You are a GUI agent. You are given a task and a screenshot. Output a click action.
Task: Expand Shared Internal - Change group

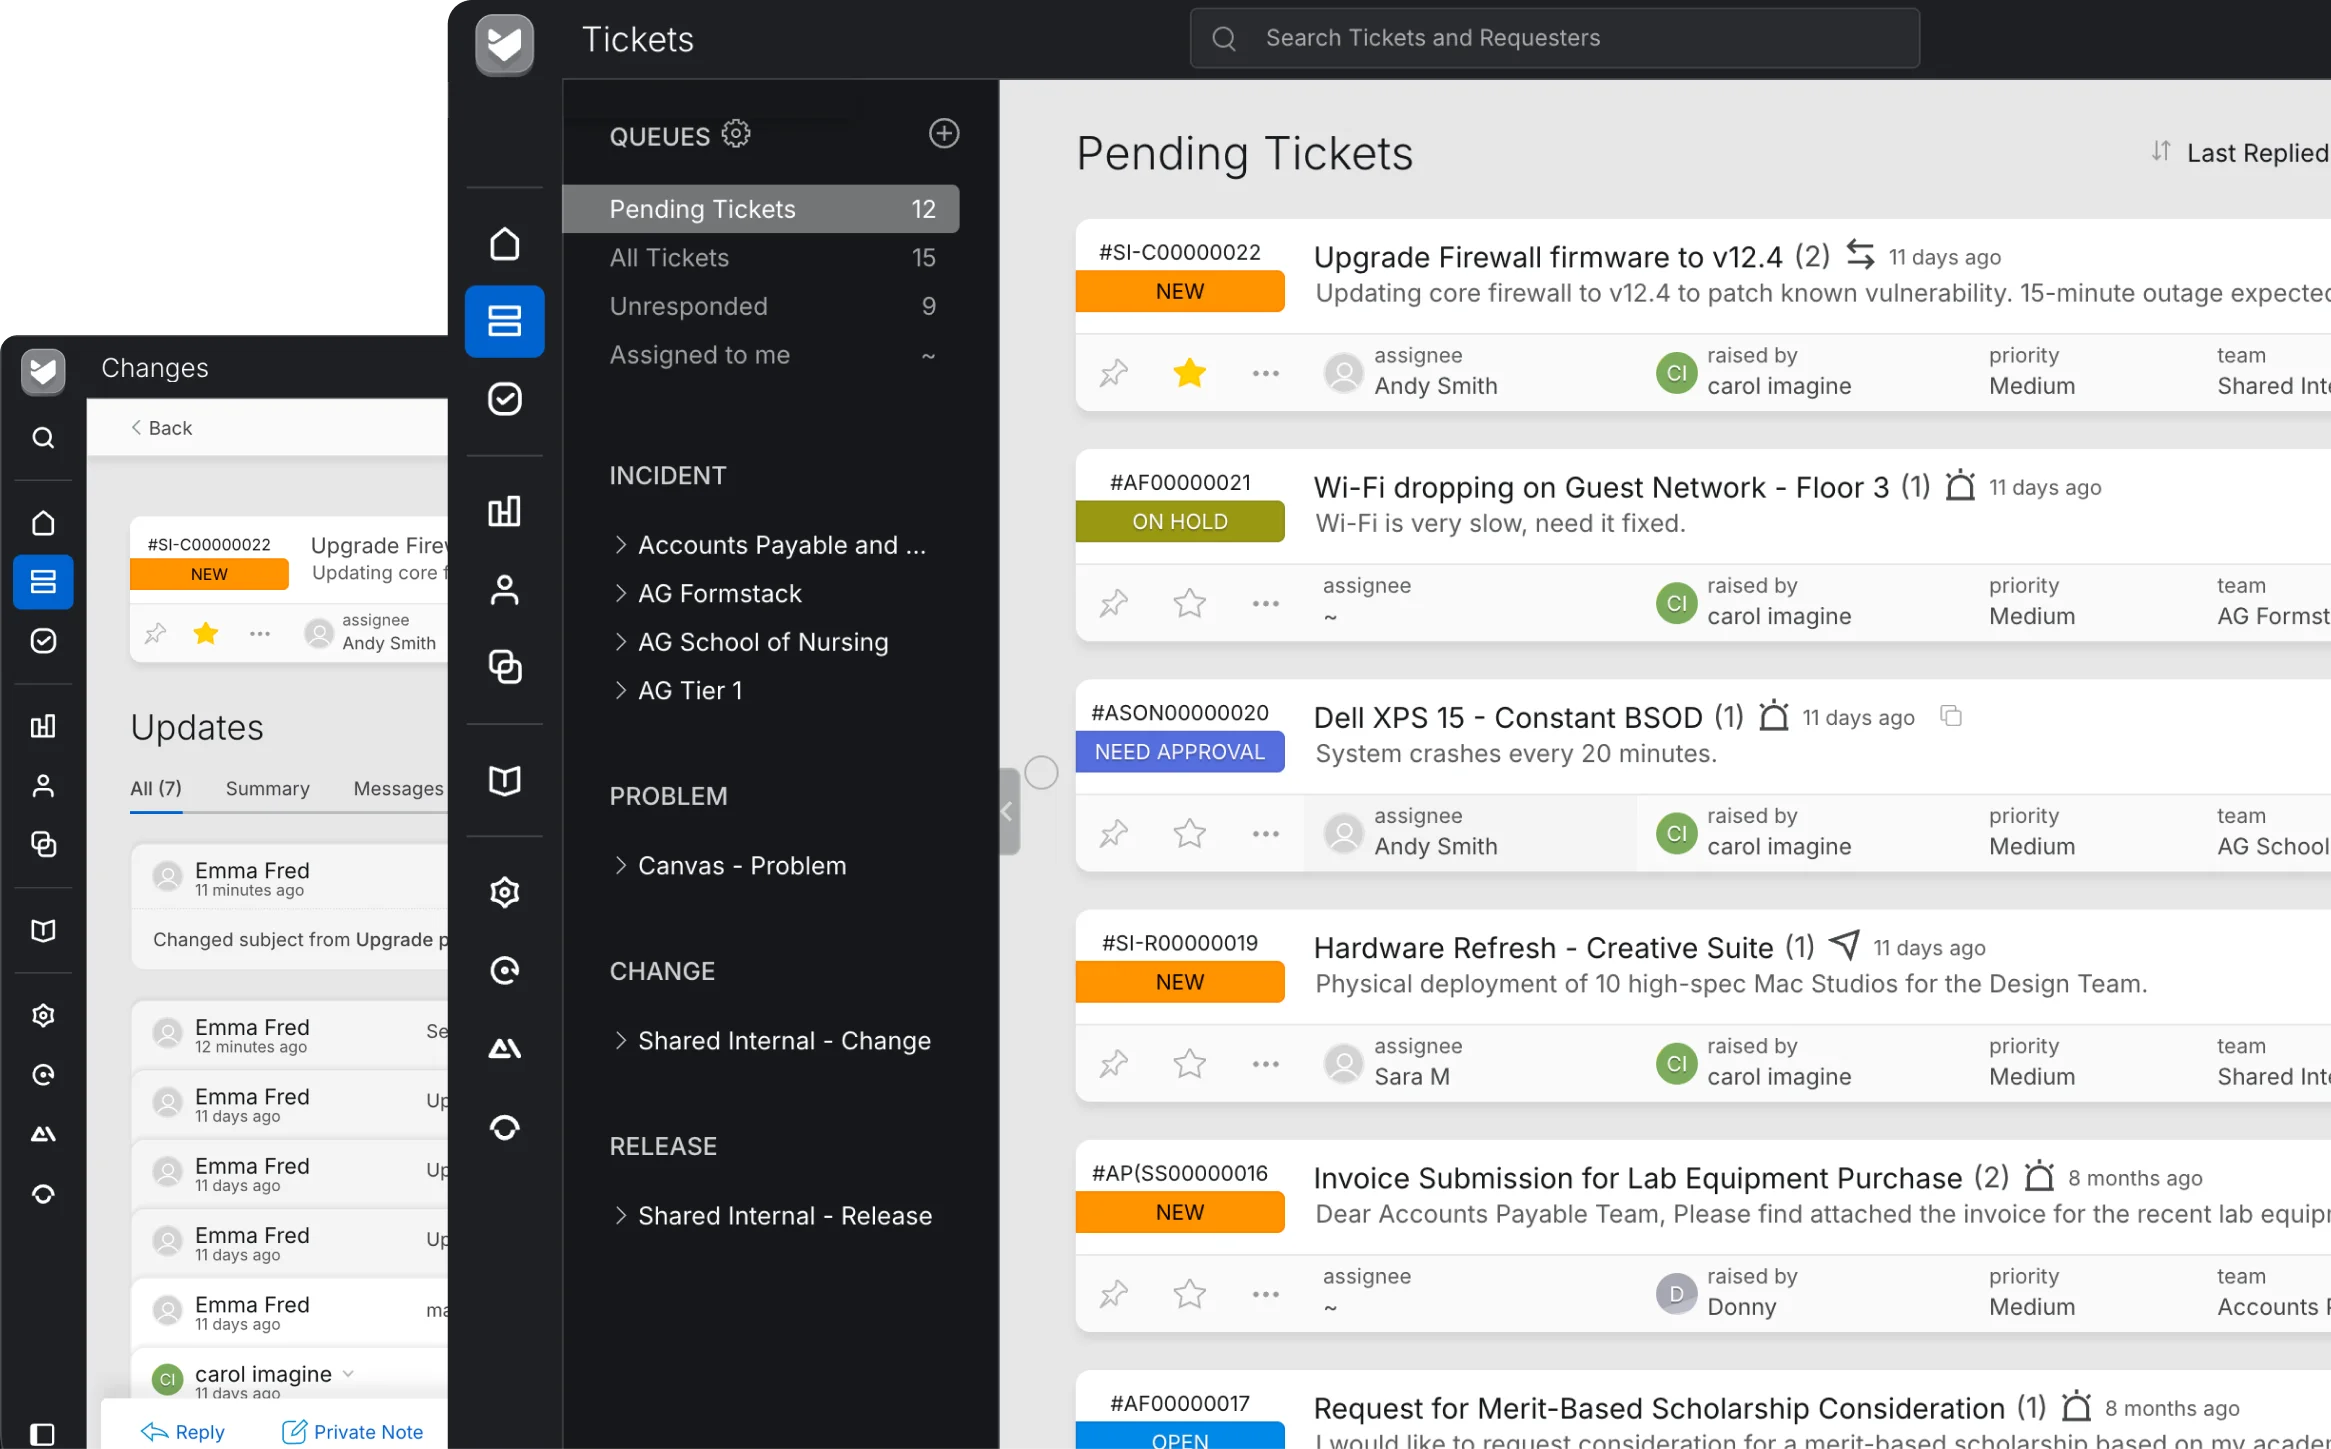[x=621, y=1041]
